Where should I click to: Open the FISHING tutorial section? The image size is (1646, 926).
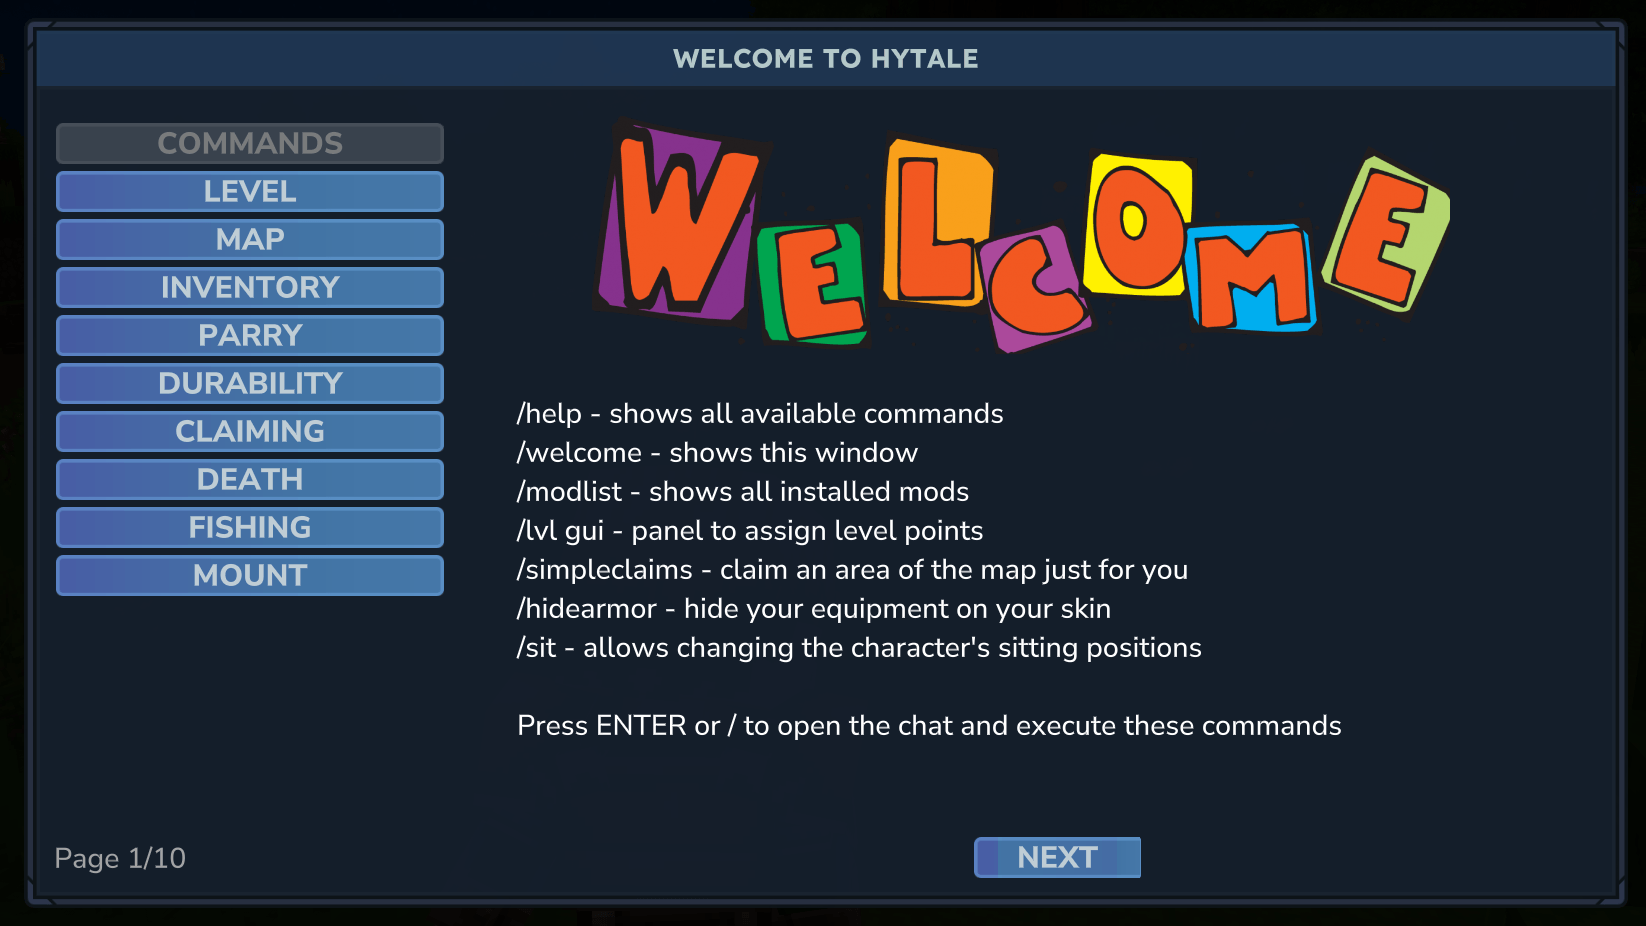250,527
